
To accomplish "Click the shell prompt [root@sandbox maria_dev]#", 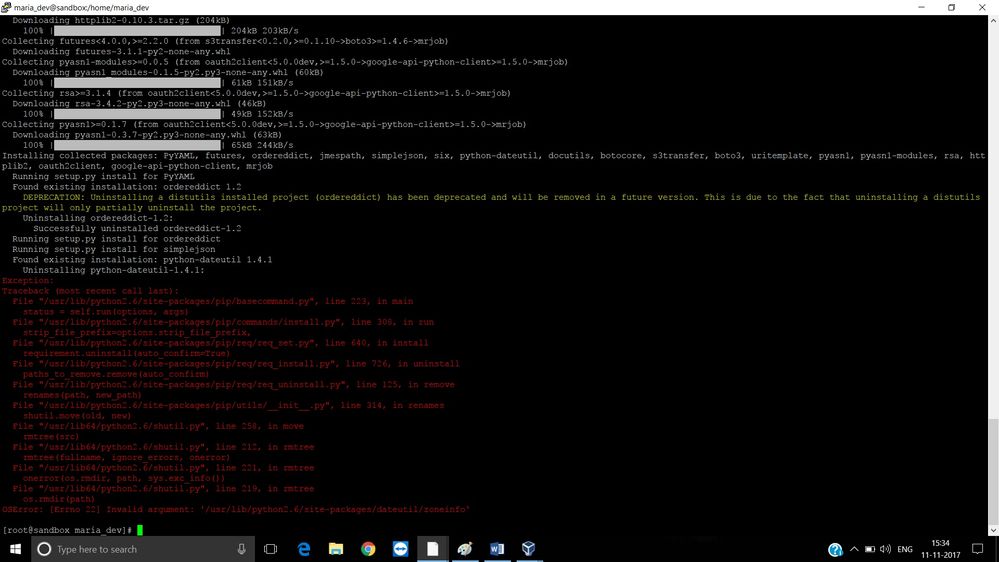I will click(67, 530).
